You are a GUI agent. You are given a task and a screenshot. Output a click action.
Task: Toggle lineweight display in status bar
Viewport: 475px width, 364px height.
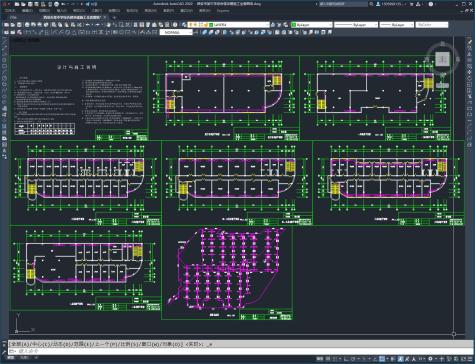tap(392, 359)
